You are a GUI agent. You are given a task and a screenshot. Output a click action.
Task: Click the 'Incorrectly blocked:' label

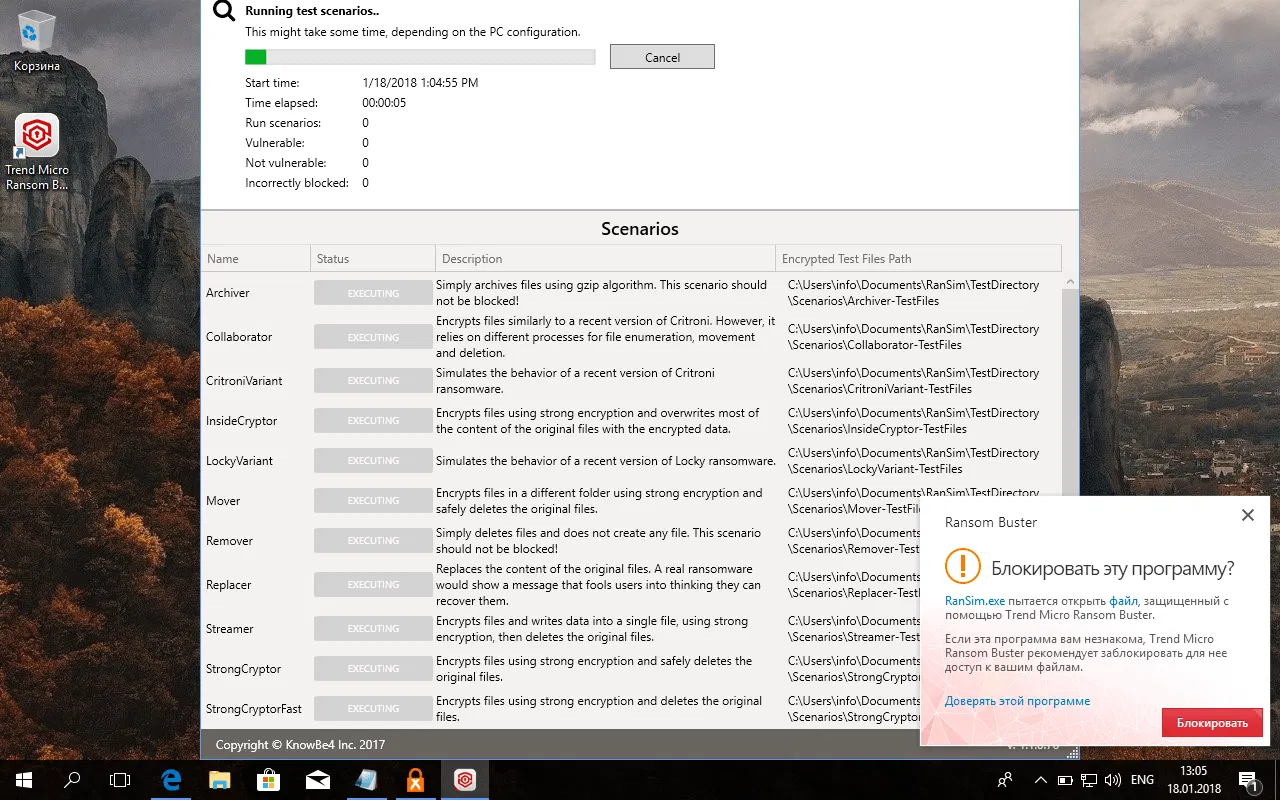(x=297, y=183)
